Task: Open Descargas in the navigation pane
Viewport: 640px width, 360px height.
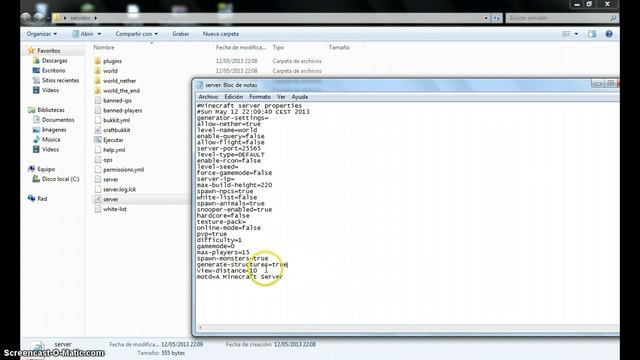Action: [55, 60]
